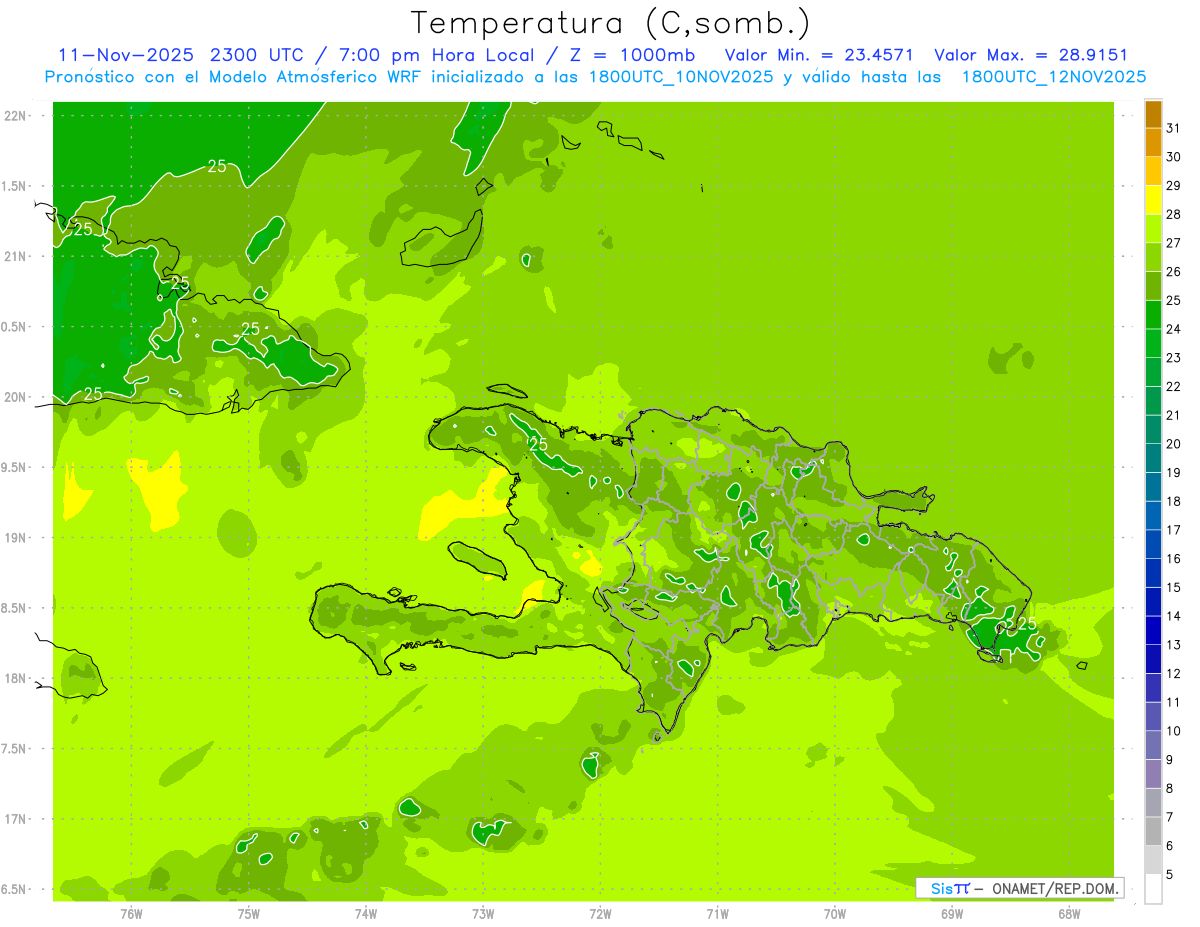Click the "75W" longitude label
The height and width of the screenshot is (927, 1200).
tap(249, 914)
